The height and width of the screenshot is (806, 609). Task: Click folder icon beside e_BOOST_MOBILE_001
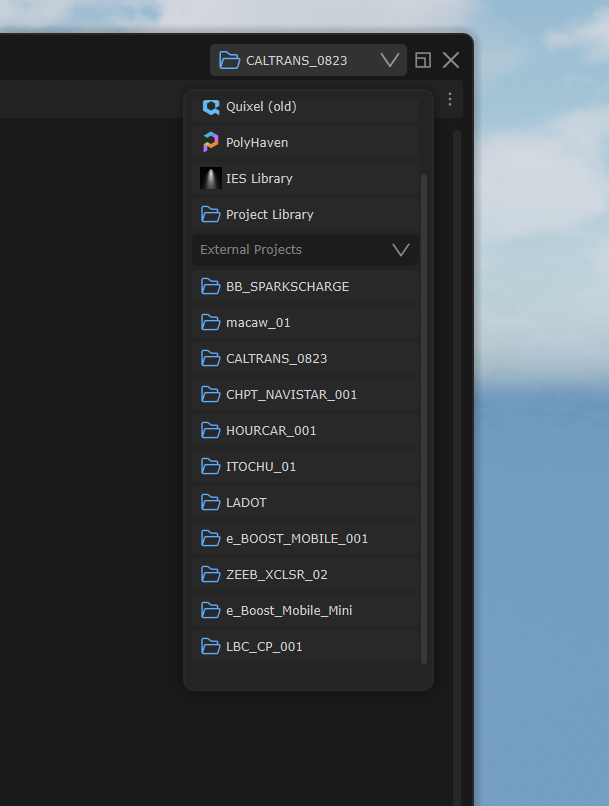(211, 538)
